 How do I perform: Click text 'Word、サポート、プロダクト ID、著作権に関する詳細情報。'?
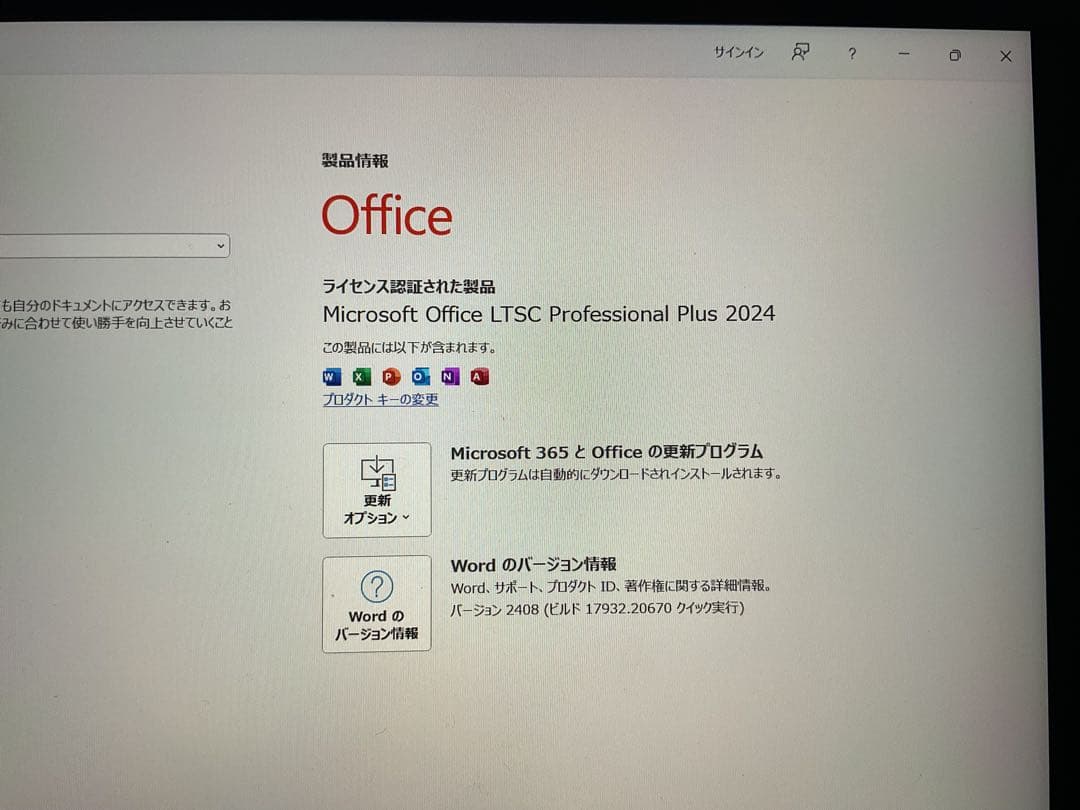[x=611, y=587]
